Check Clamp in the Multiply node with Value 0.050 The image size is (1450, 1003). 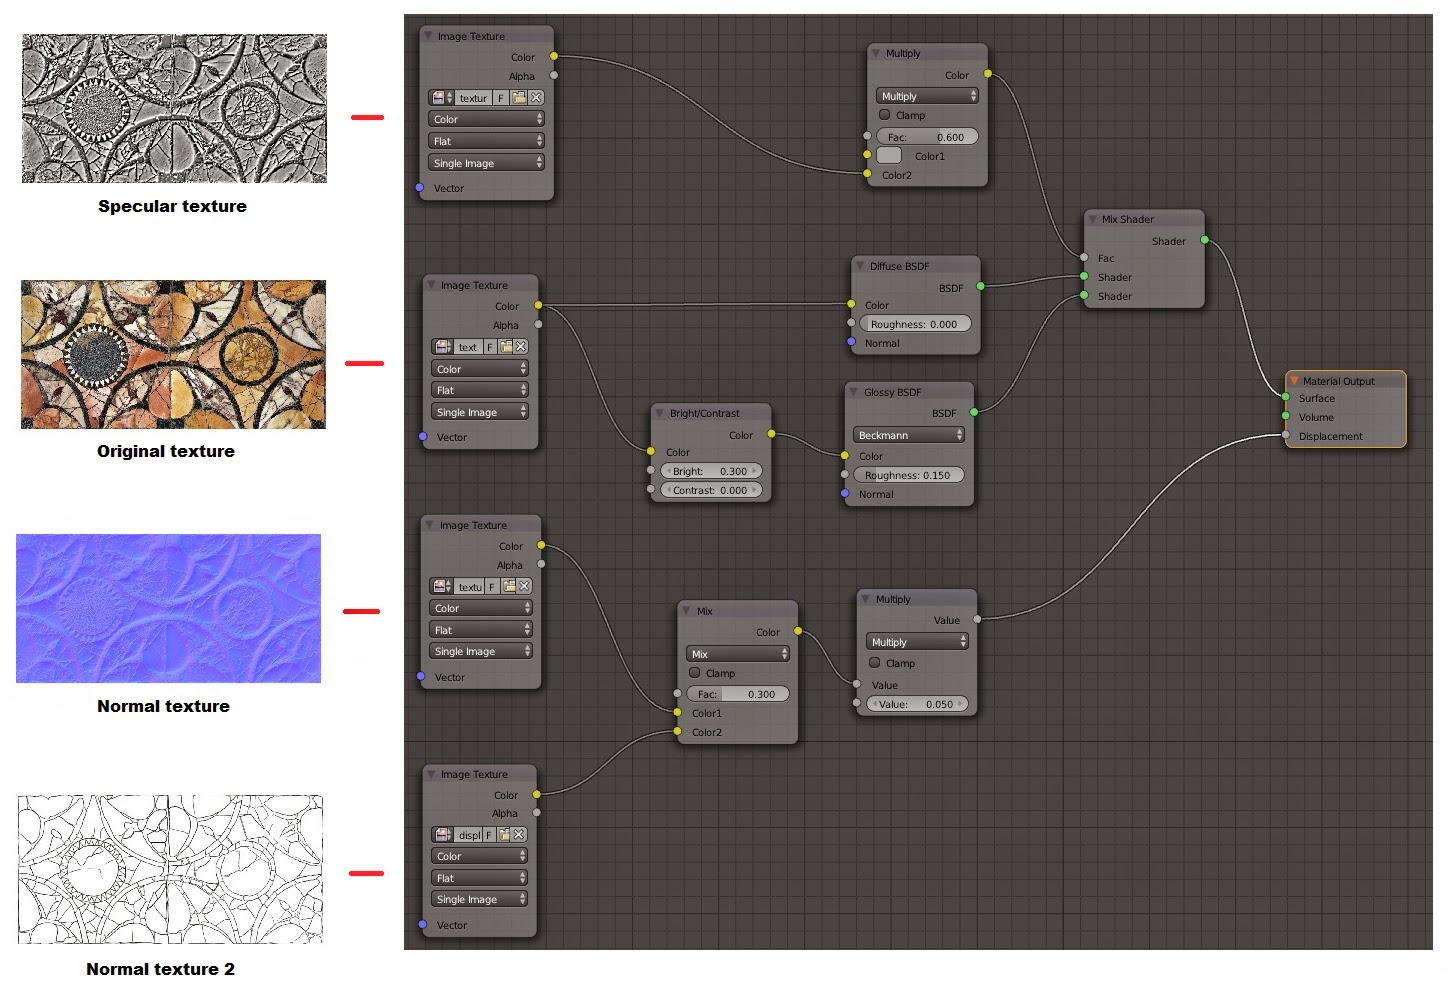pos(875,663)
